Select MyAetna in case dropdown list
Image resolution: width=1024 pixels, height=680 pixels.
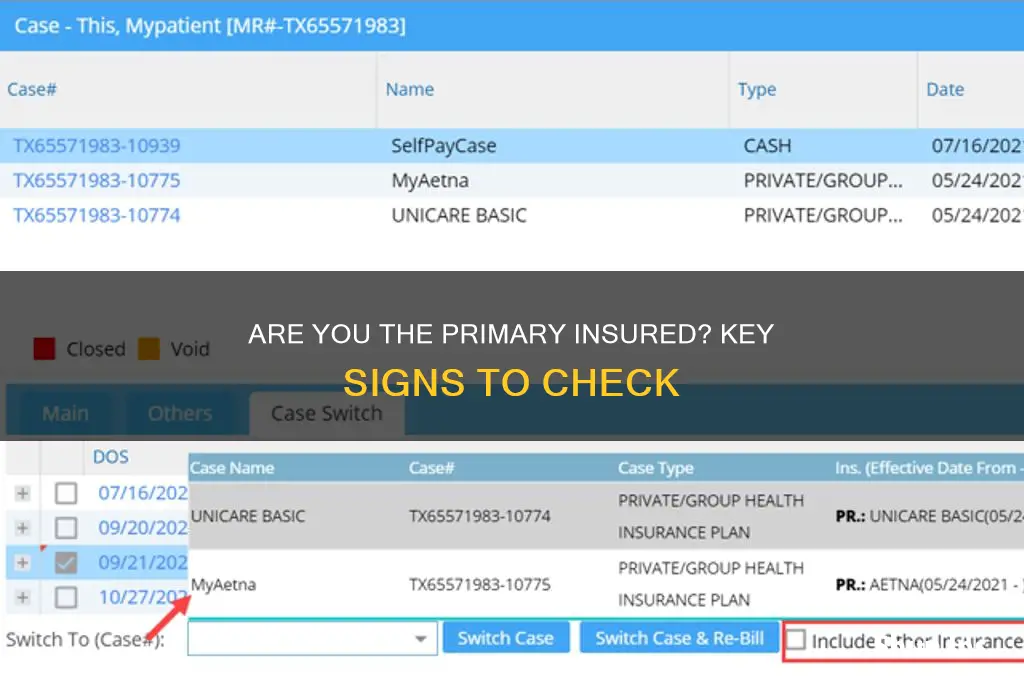click(x=223, y=585)
